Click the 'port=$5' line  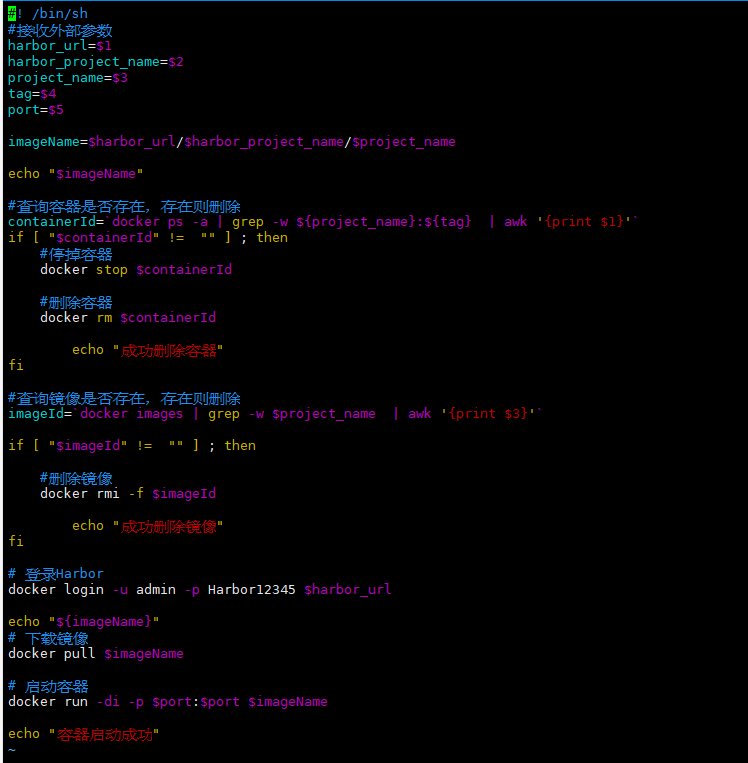click(36, 109)
